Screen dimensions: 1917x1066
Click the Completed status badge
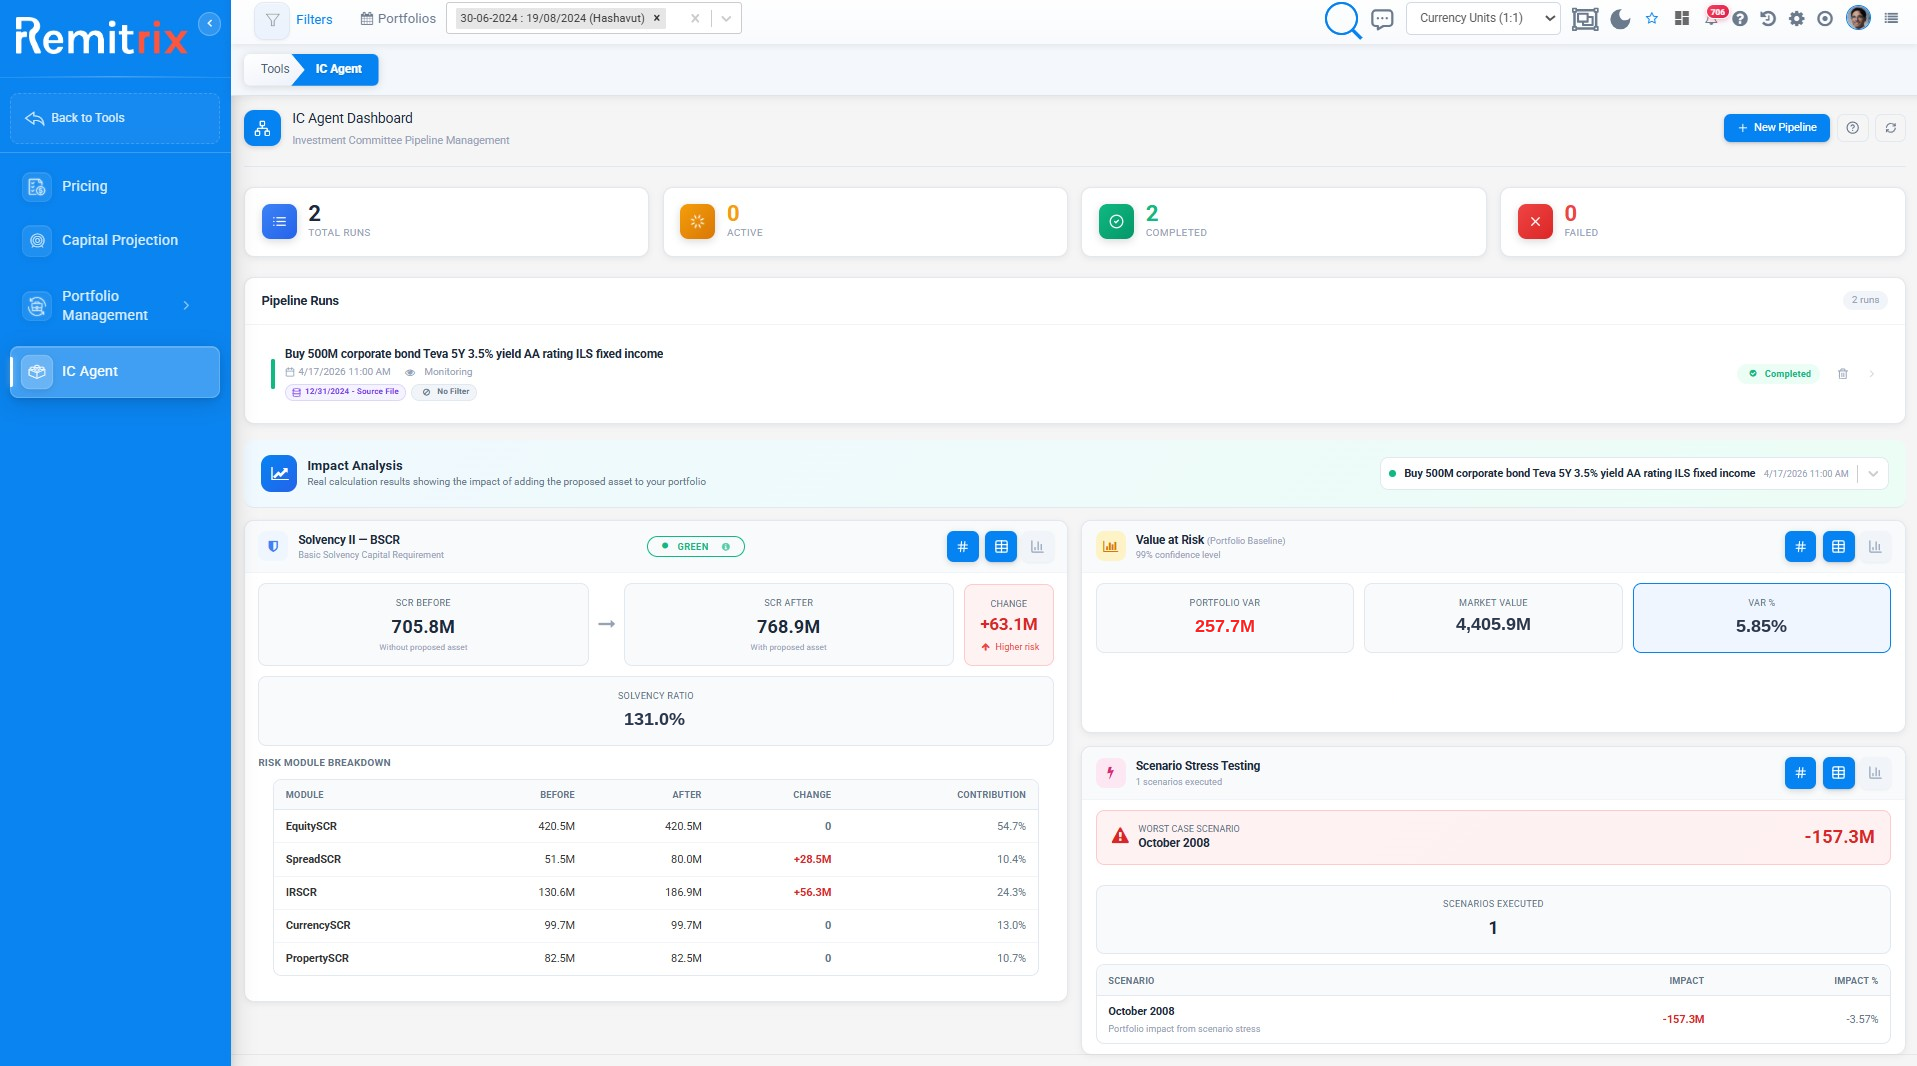coord(1780,374)
